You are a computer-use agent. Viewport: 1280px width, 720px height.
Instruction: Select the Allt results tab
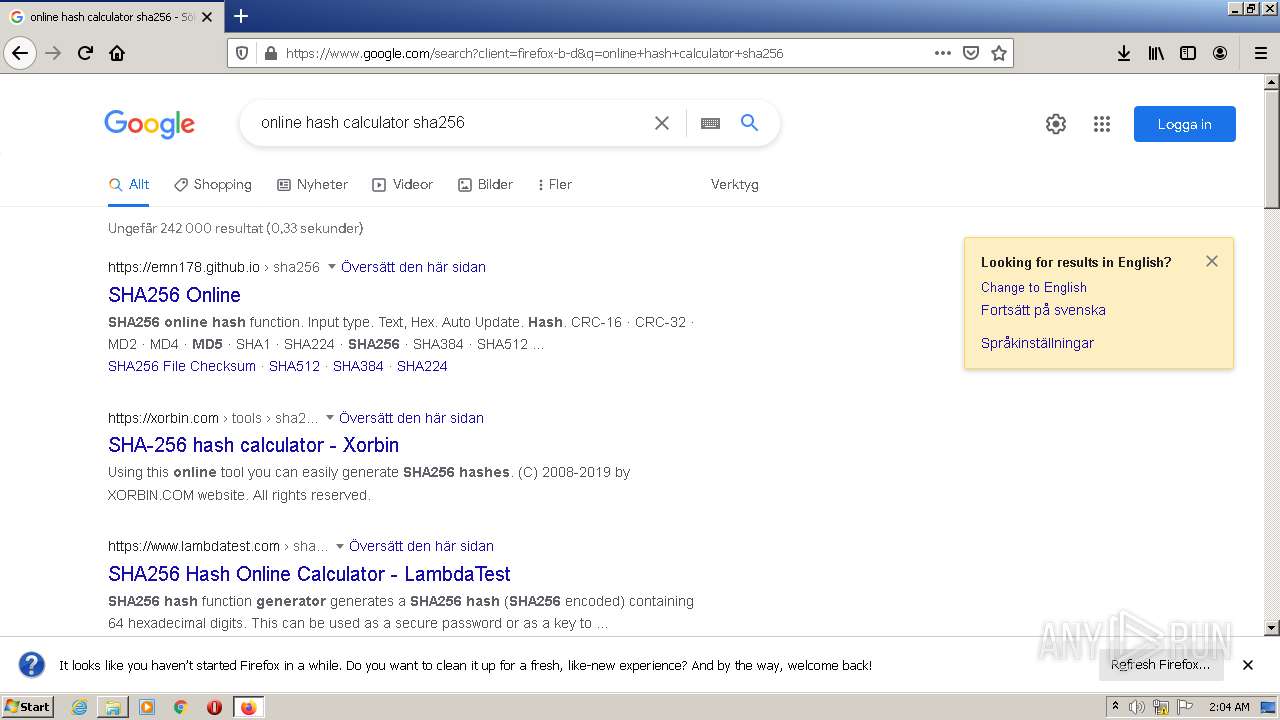click(129, 184)
